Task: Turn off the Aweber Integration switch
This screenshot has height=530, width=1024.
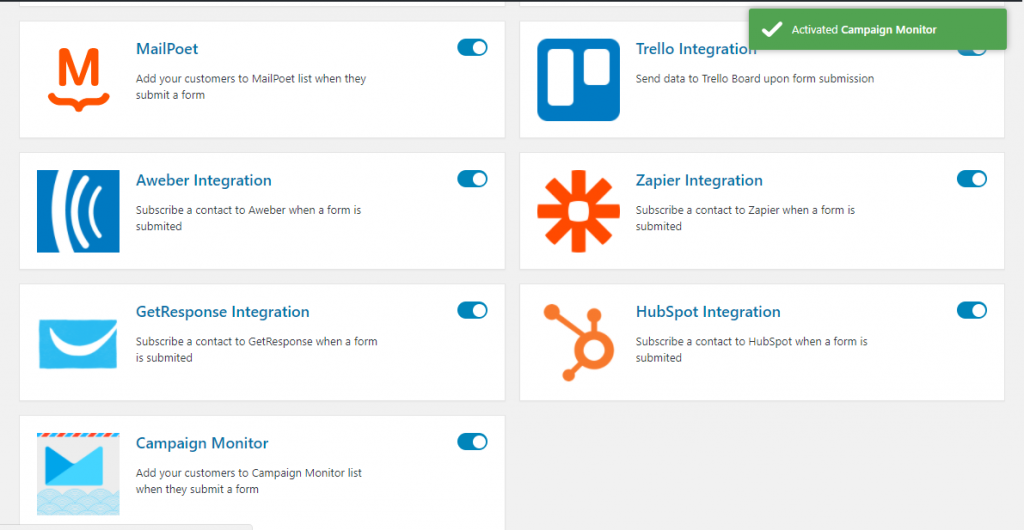Action: click(x=472, y=179)
